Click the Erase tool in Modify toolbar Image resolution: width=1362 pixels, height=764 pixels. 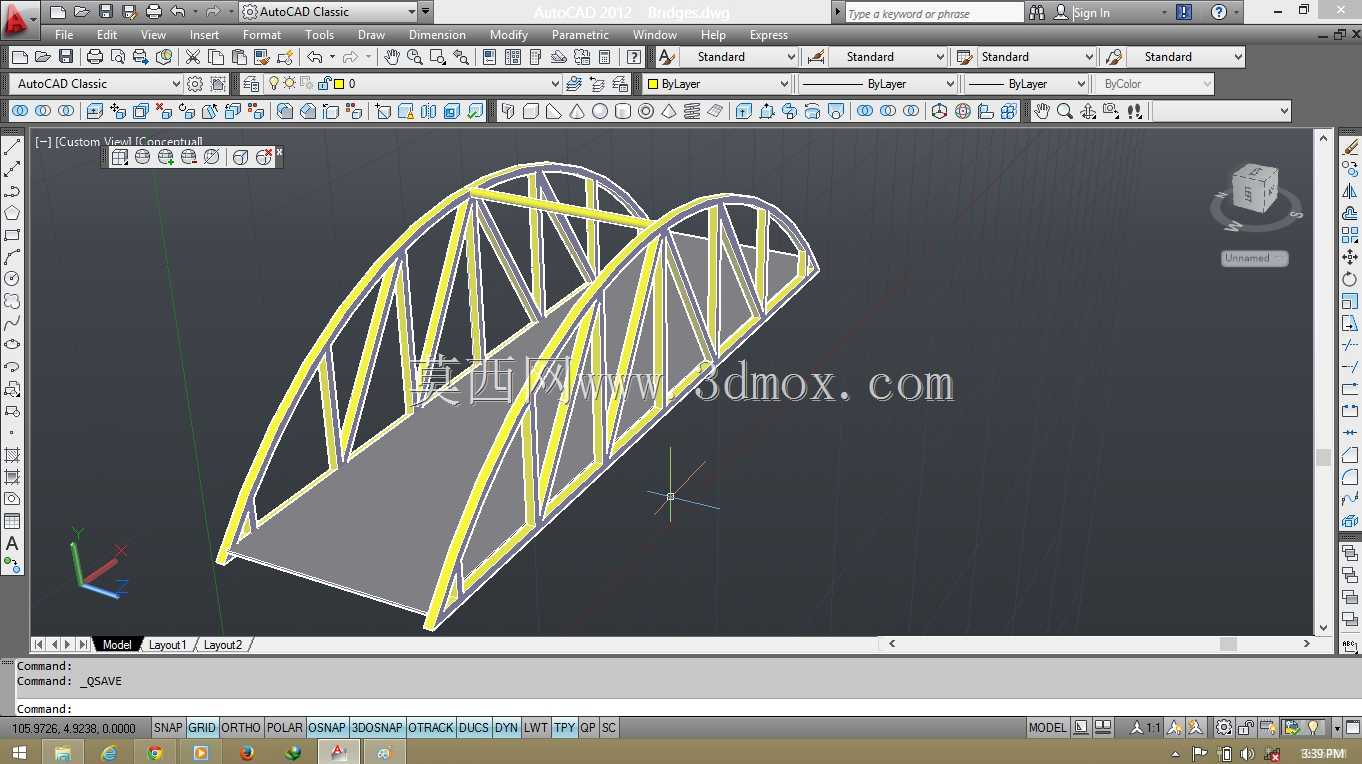click(1350, 147)
